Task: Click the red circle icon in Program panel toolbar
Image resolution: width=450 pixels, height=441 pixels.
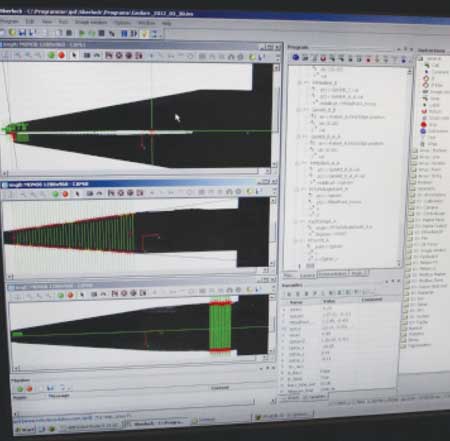Action: coord(323,59)
